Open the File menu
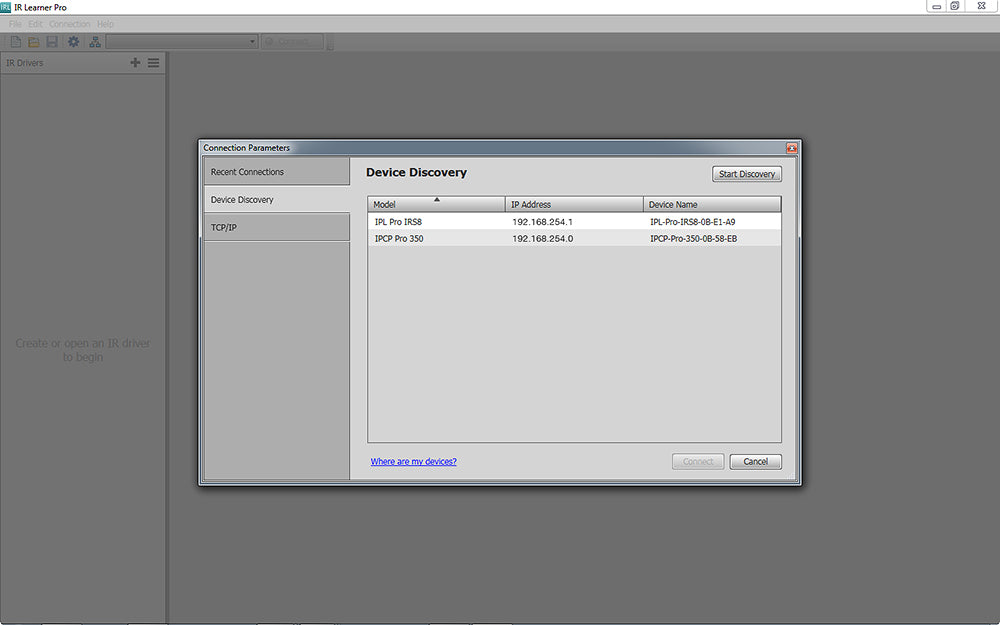The height and width of the screenshot is (625, 1000). click(x=15, y=24)
